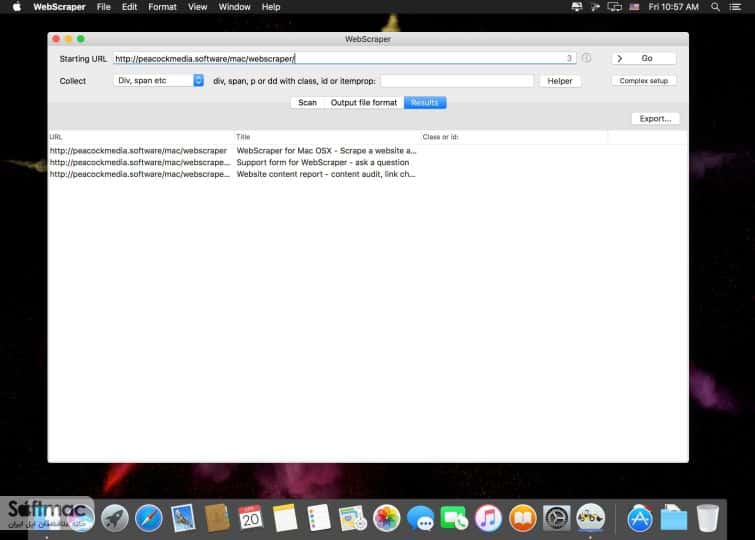Launch Launchpad rocket icon in Dock

(x=115, y=518)
